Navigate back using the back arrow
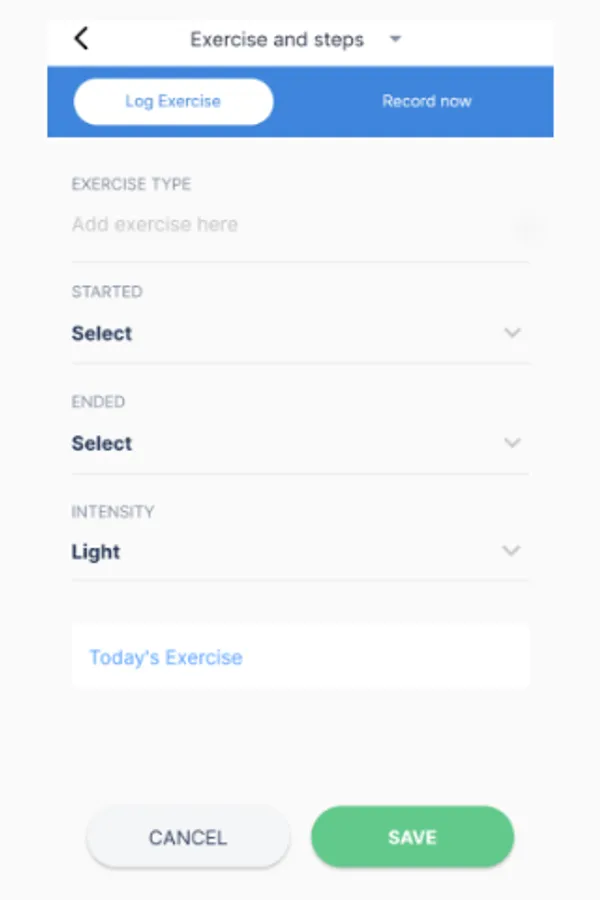 click(80, 38)
